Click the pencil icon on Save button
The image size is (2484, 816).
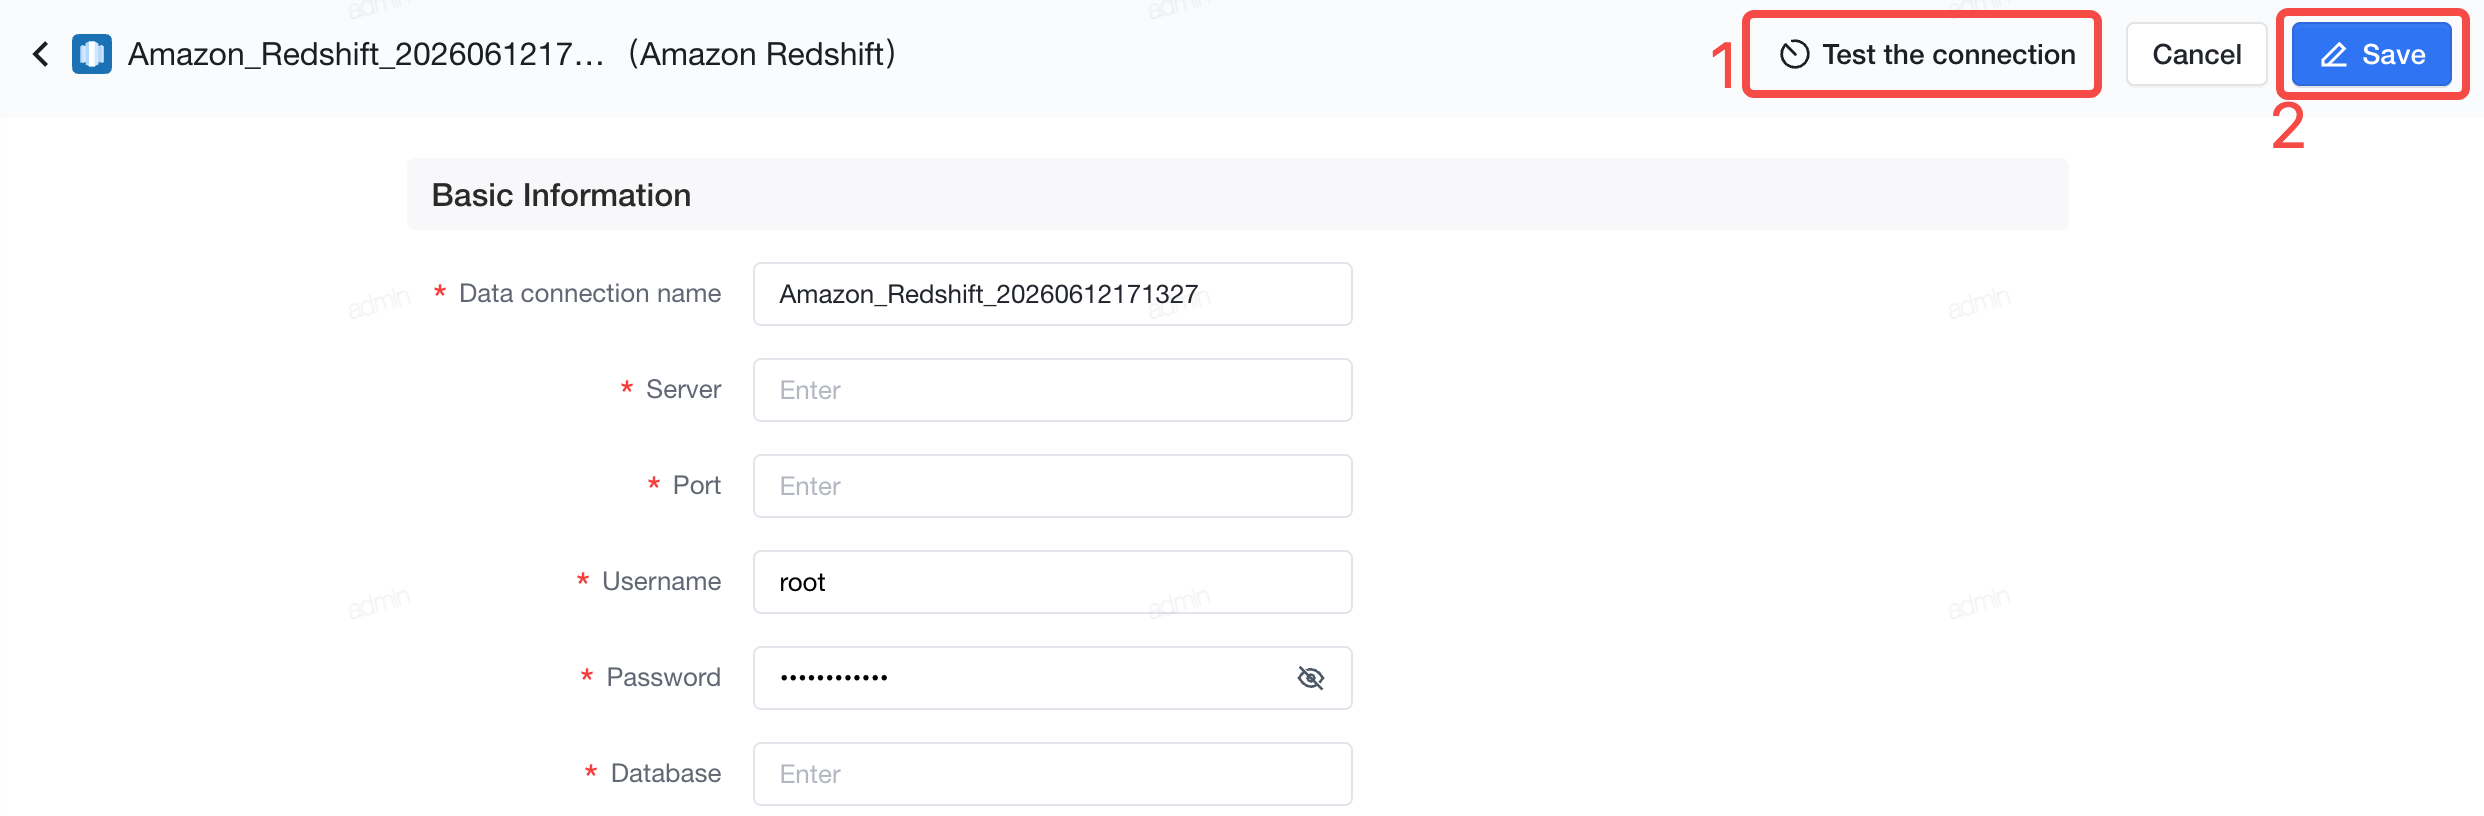pyautogui.click(x=2333, y=55)
